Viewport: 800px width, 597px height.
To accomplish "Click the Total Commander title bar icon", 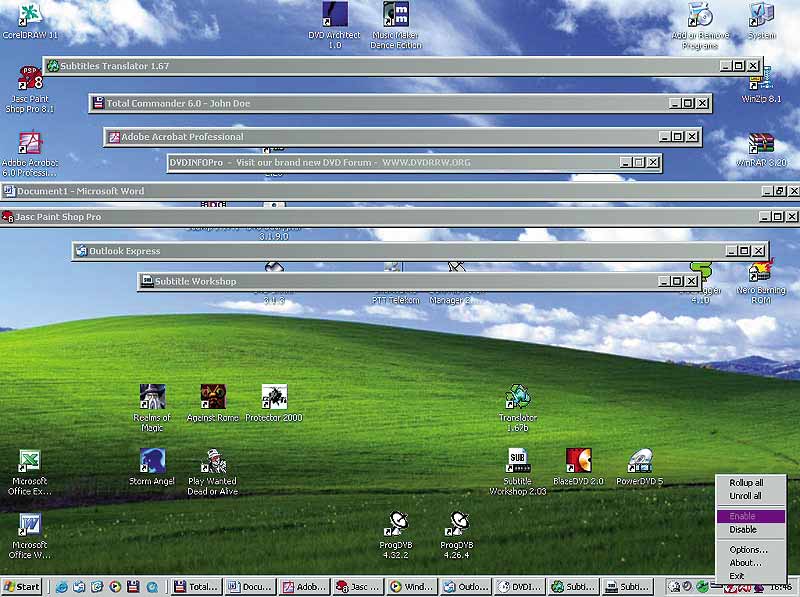I will 98,103.
